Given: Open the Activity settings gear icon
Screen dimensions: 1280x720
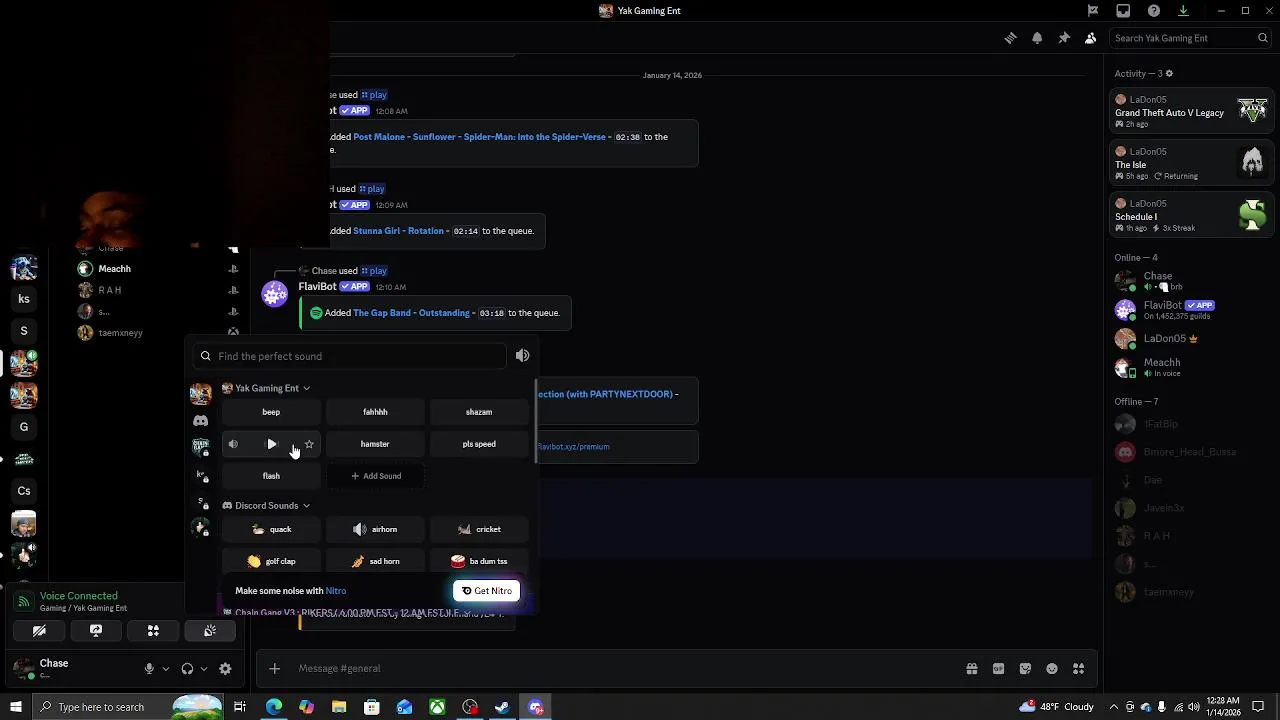Looking at the screenshot, I should (x=1169, y=74).
